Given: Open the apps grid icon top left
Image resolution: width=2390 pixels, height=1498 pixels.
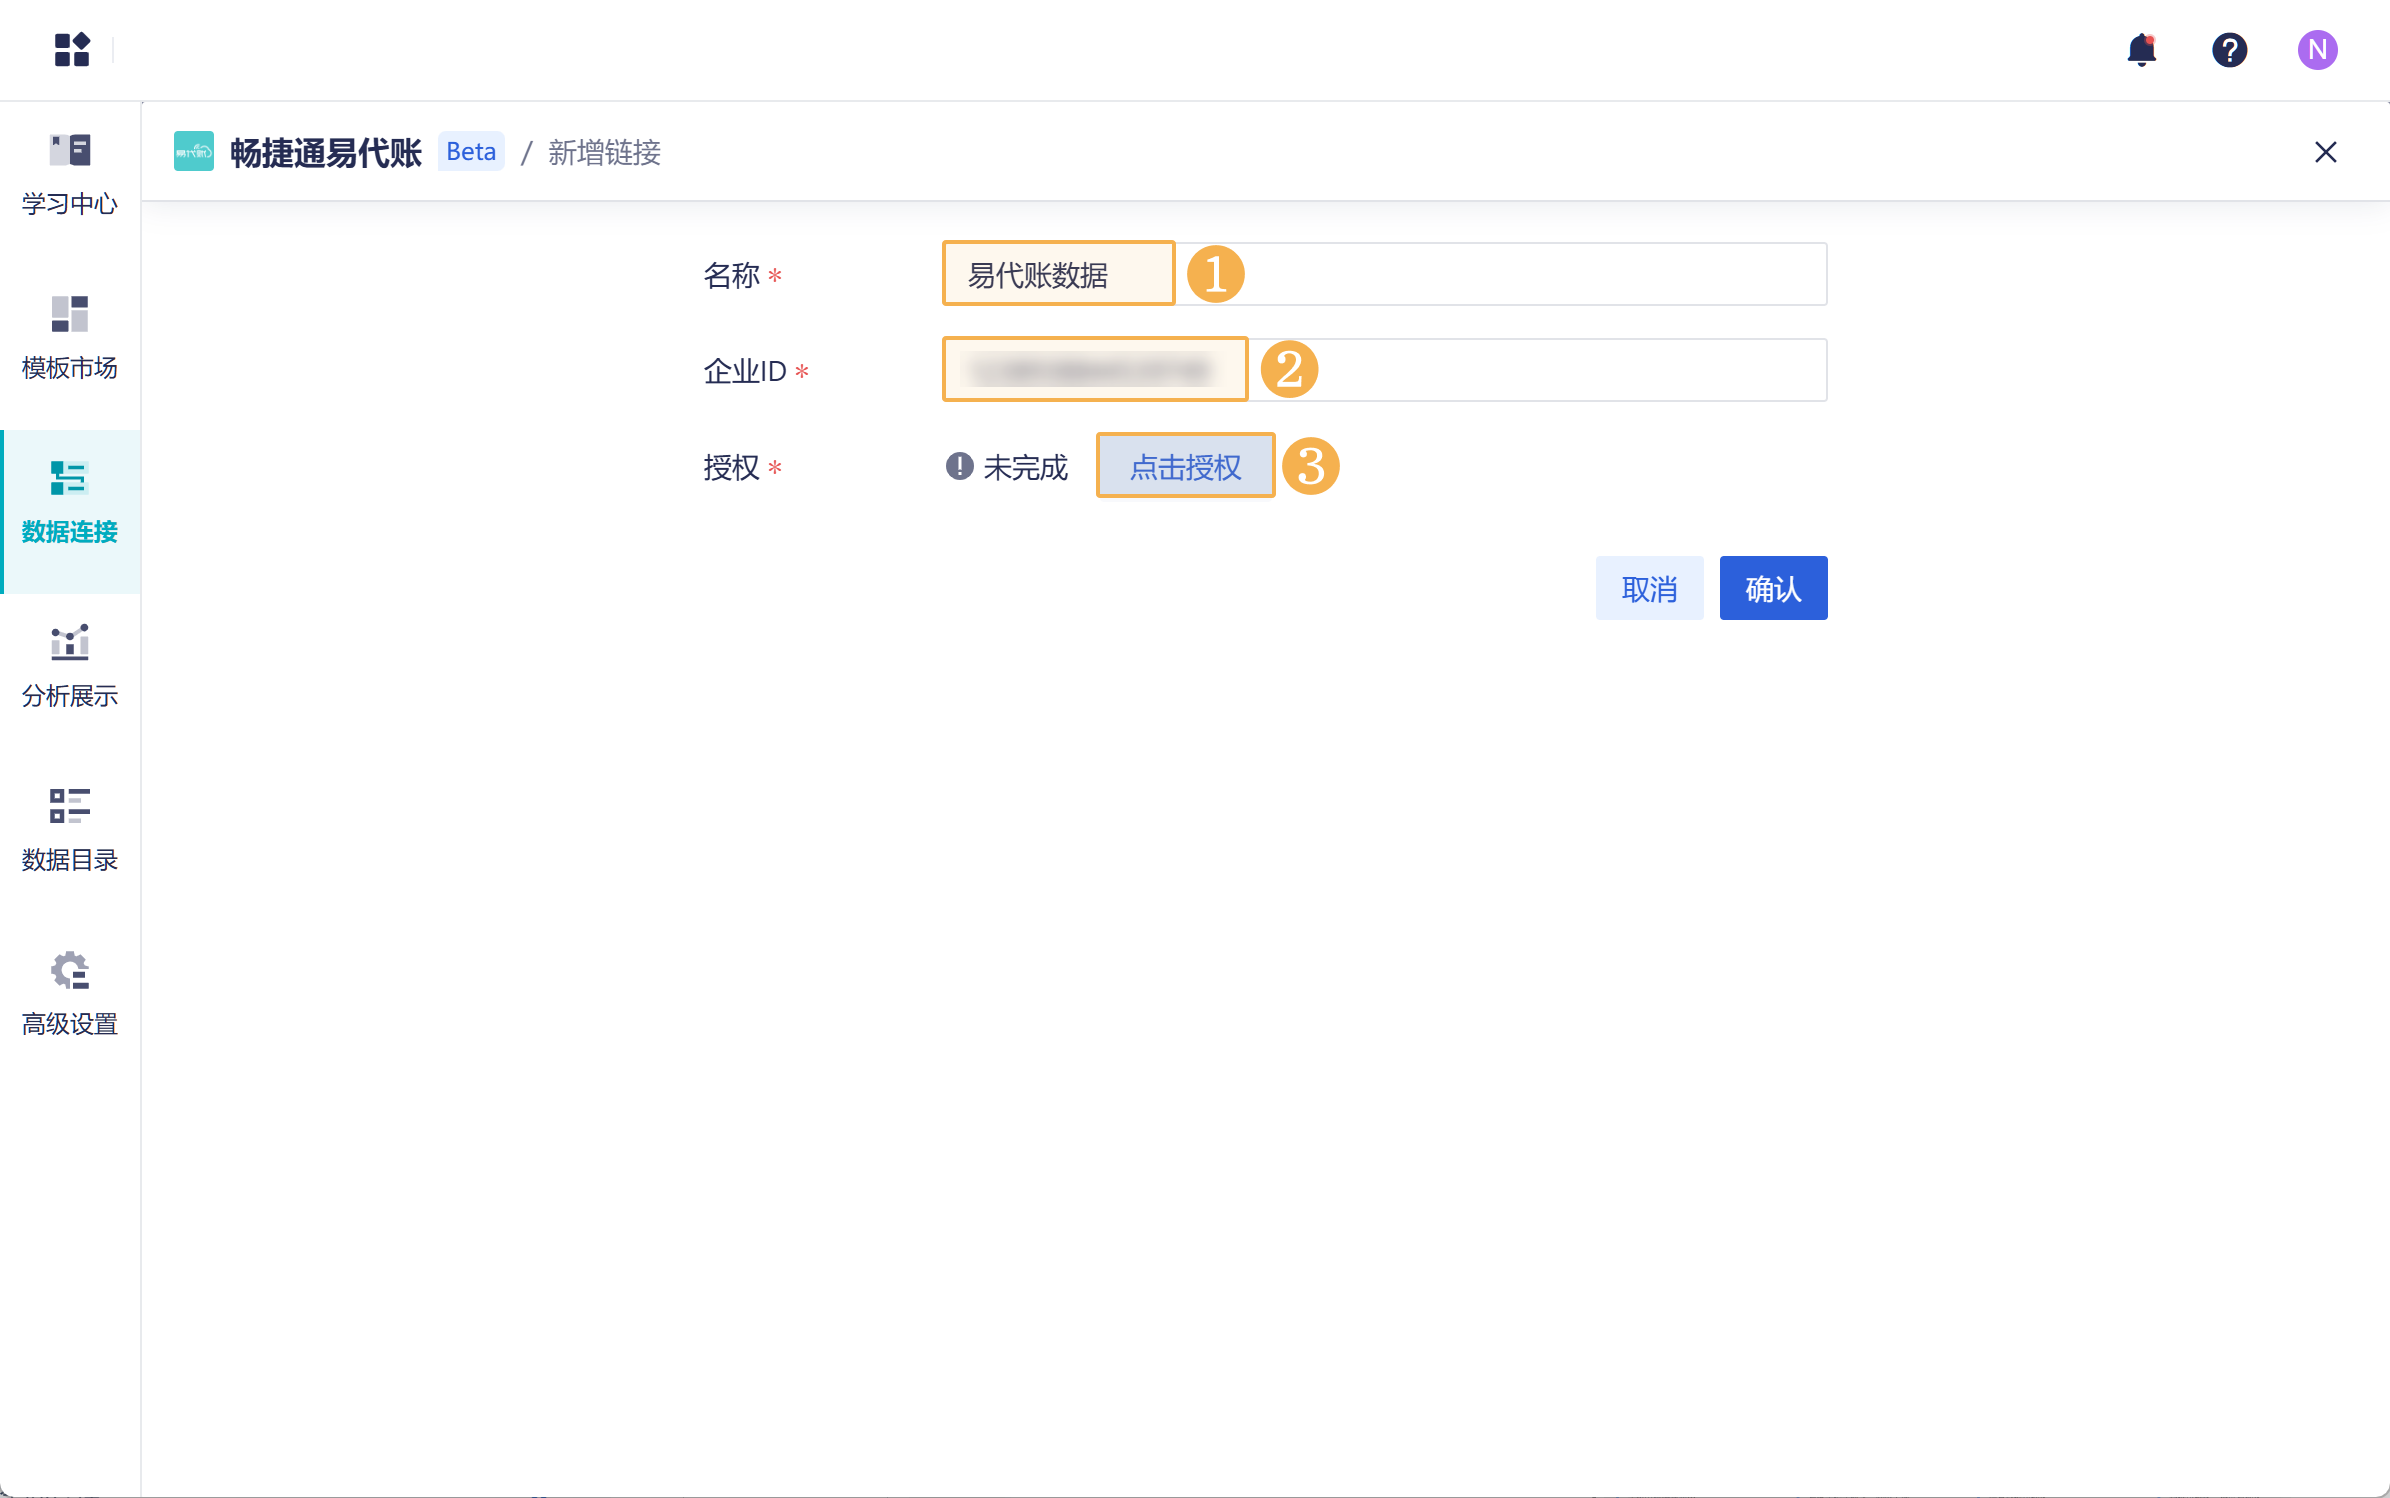Looking at the screenshot, I should tap(71, 49).
